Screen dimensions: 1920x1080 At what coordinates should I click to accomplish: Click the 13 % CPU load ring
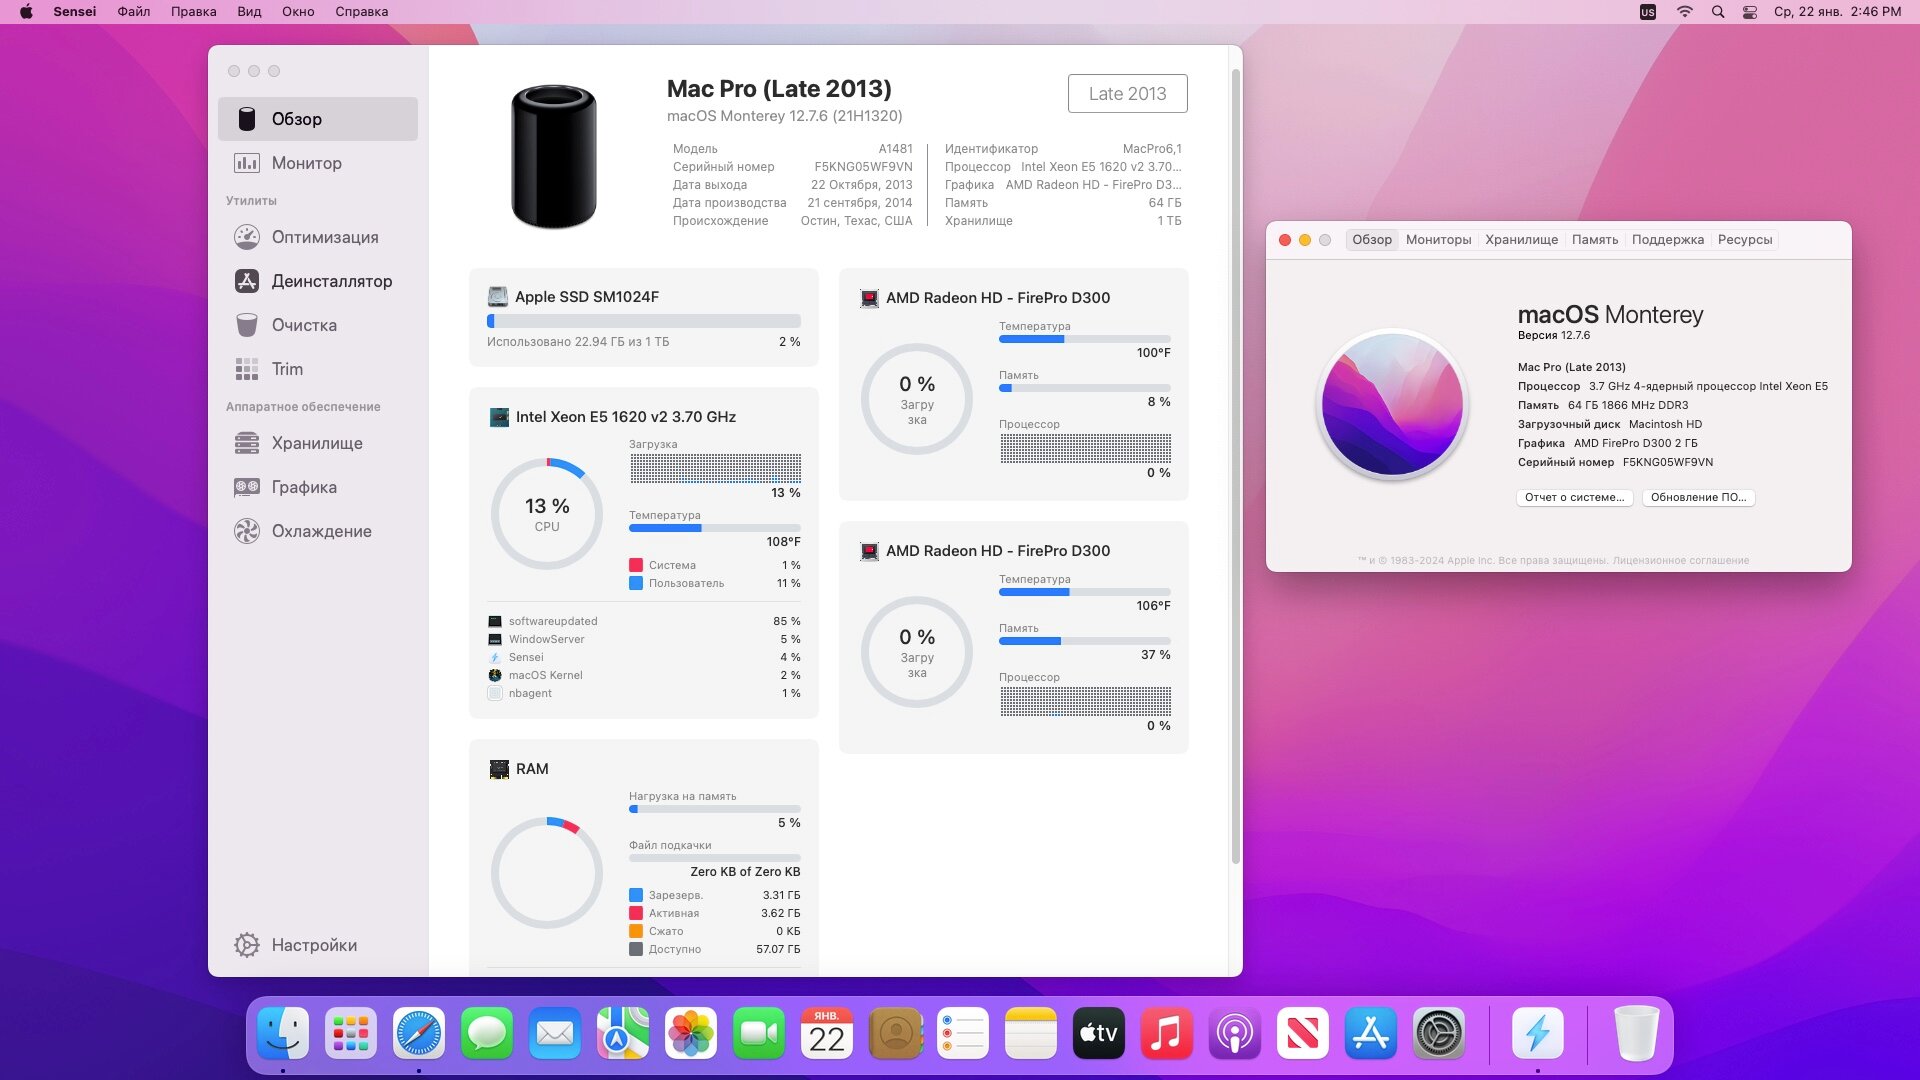pyautogui.click(x=547, y=514)
